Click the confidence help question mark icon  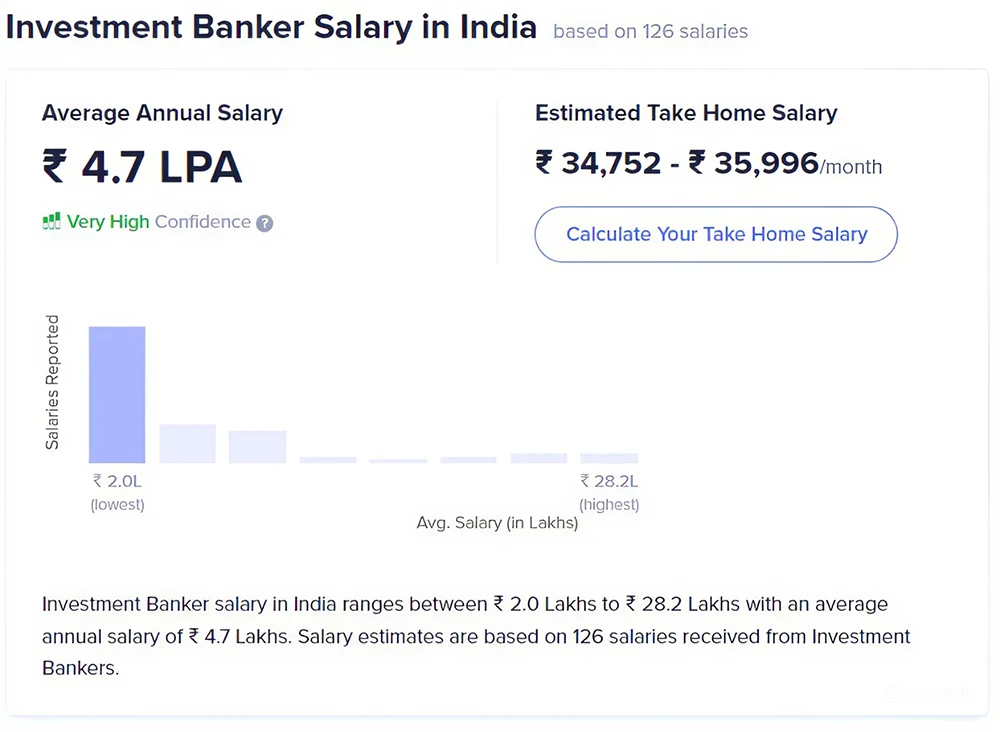point(264,223)
